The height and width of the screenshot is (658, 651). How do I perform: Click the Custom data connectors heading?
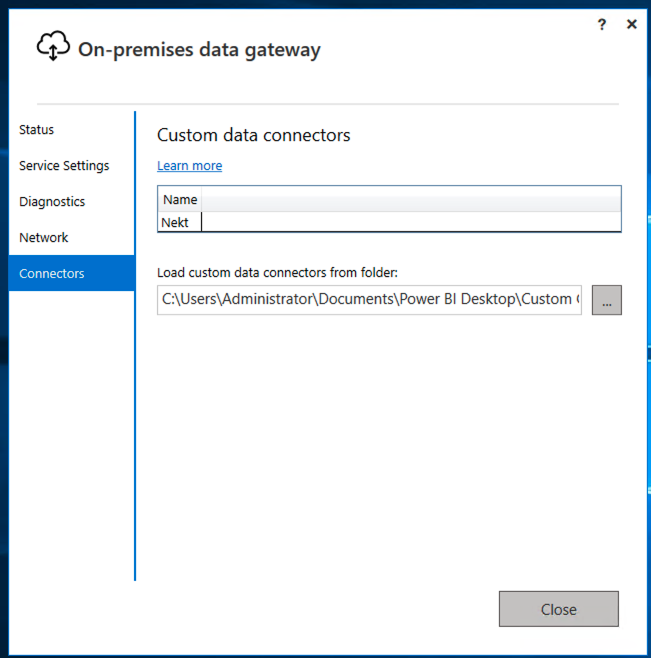(x=254, y=135)
